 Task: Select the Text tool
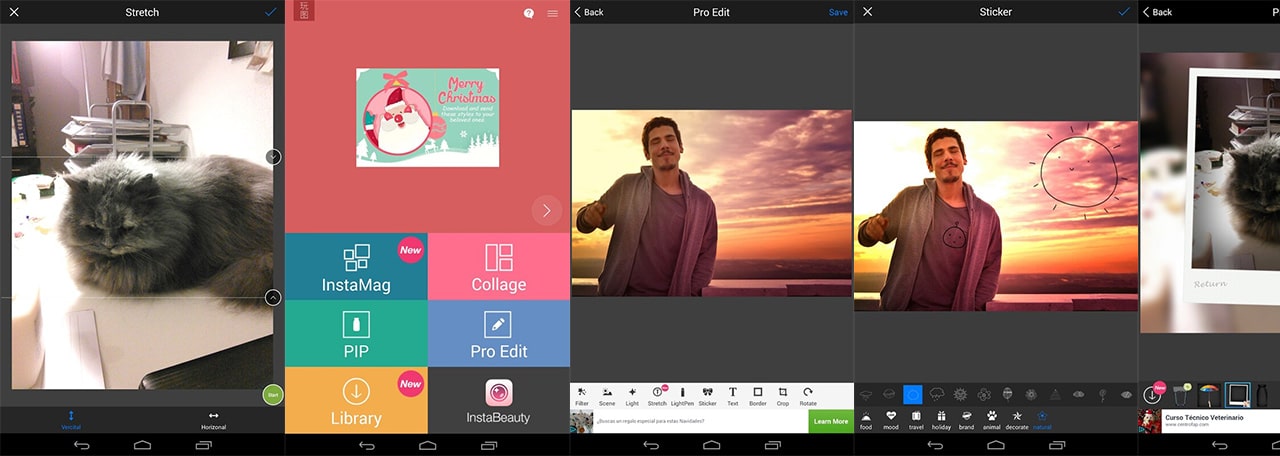(733, 396)
